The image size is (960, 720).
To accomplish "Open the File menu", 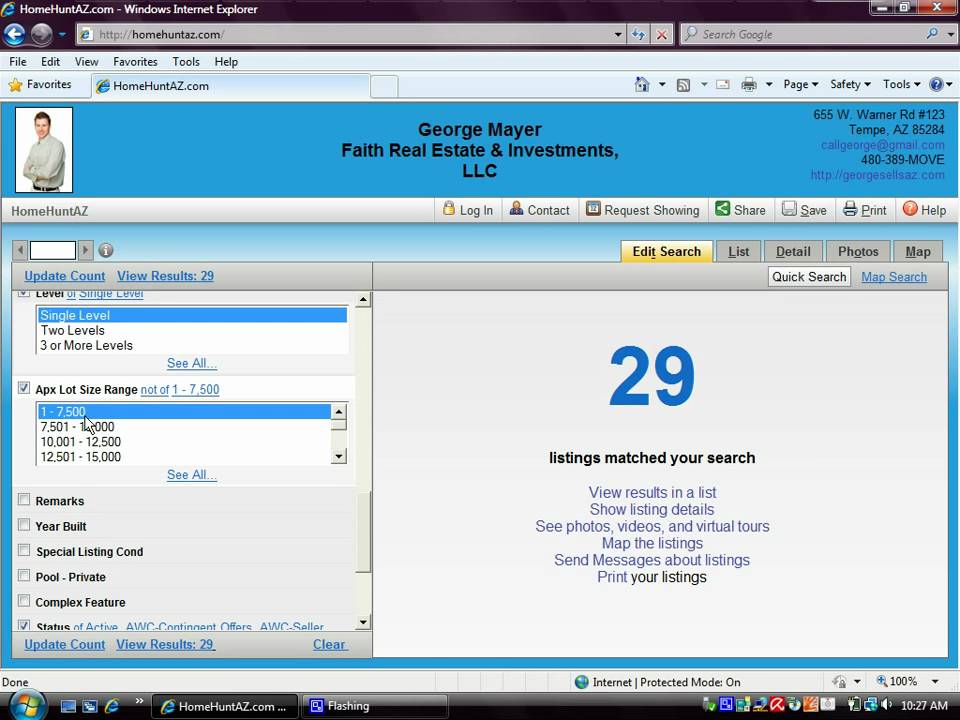I will (x=18, y=61).
